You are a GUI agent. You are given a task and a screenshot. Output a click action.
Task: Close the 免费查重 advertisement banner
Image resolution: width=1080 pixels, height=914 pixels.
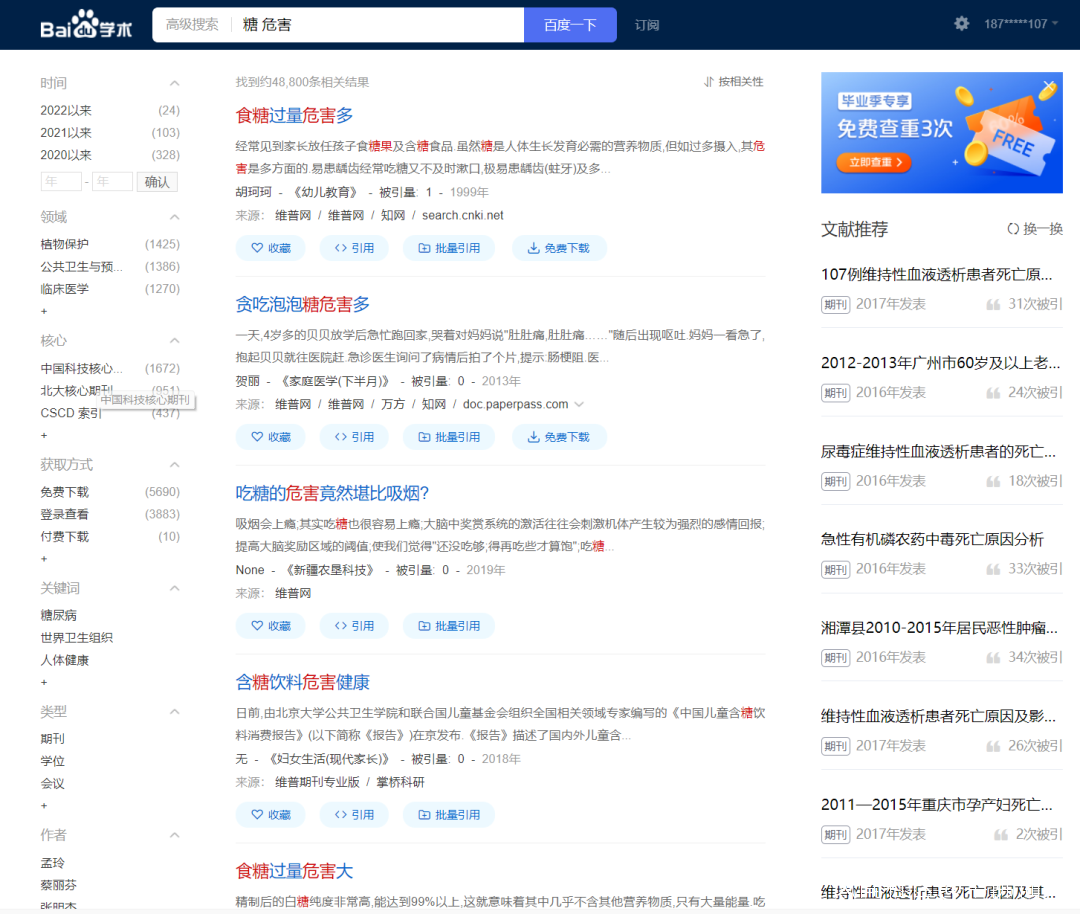coord(1047,86)
